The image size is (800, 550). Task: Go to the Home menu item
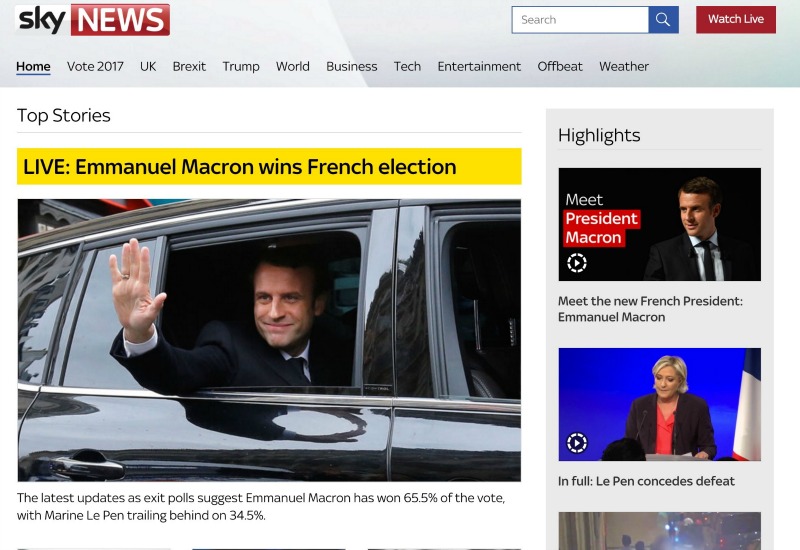pyautogui.click(x=33, y=66)
